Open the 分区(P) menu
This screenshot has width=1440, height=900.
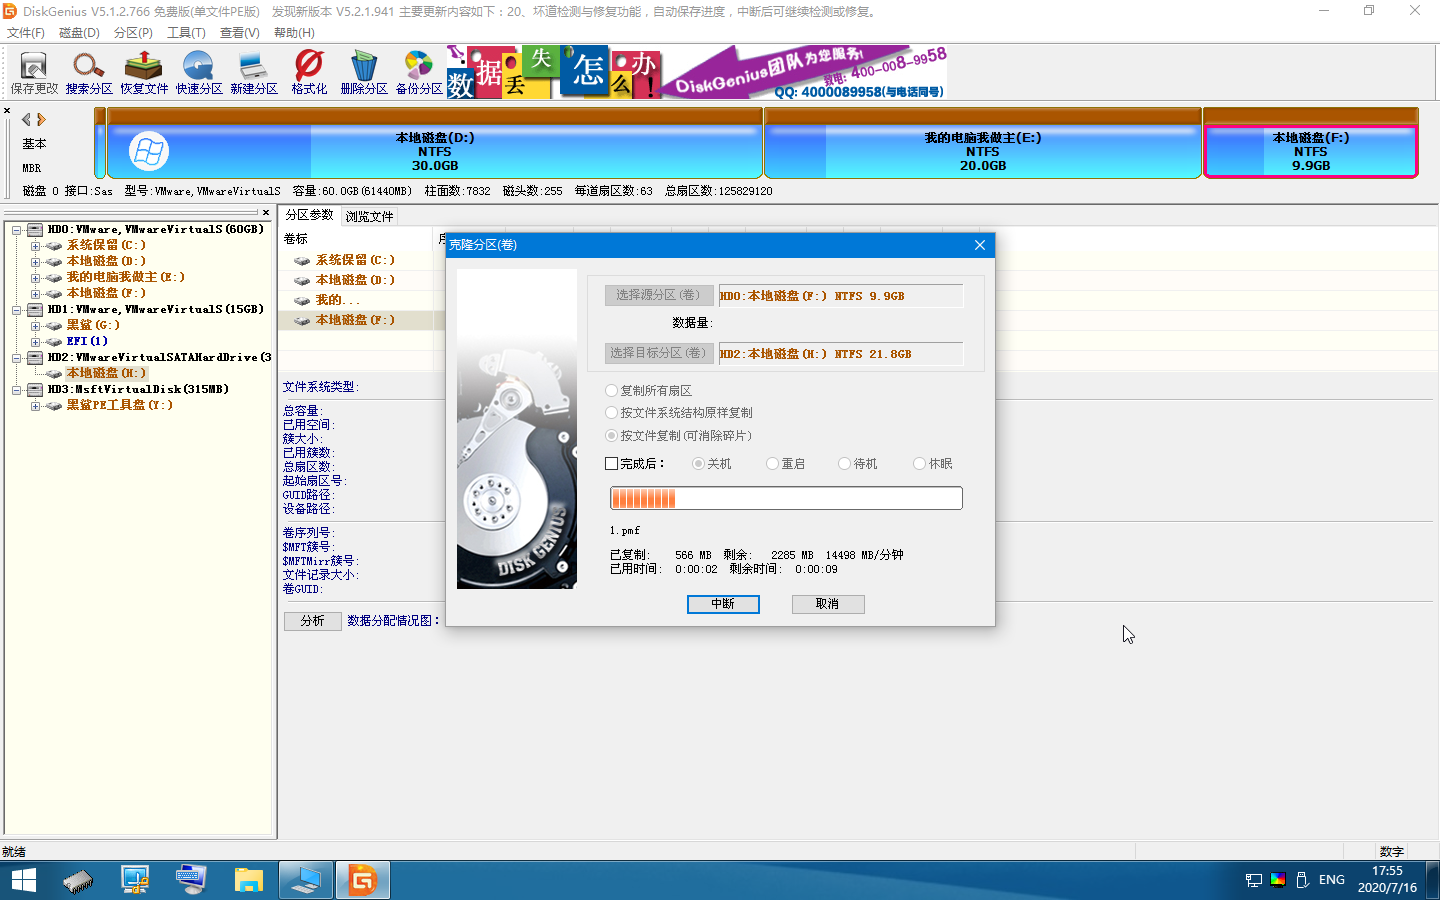(x=133, y=33)
